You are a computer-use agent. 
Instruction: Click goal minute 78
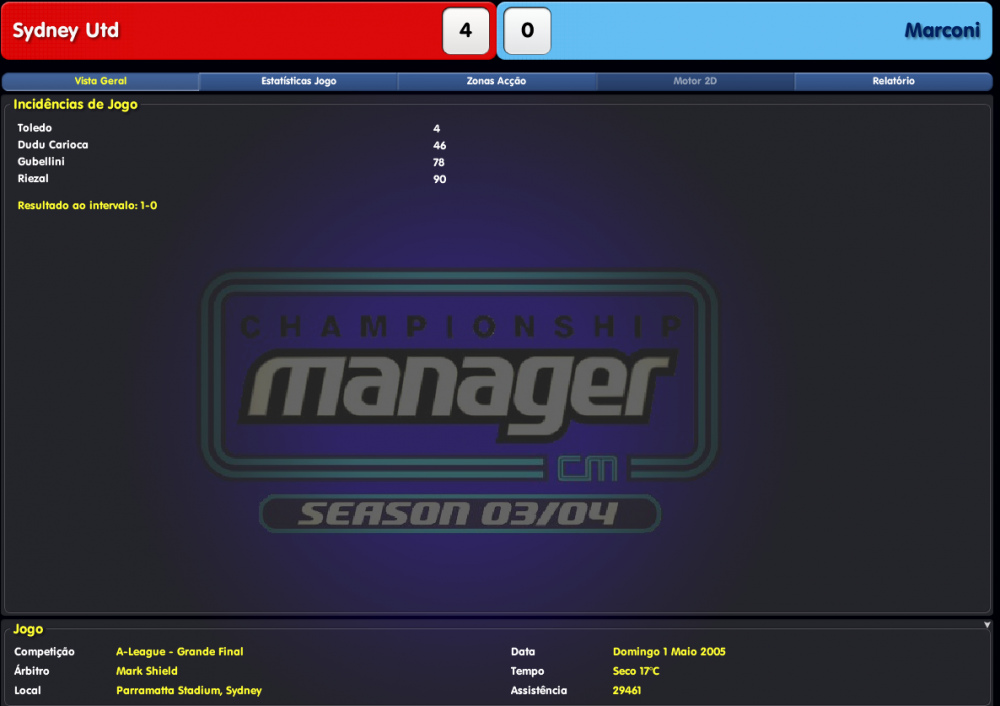[x=439, y=163]
